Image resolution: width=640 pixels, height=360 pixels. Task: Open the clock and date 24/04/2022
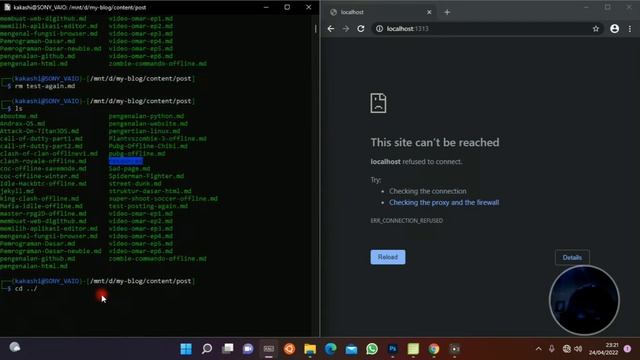click(603, 349)
